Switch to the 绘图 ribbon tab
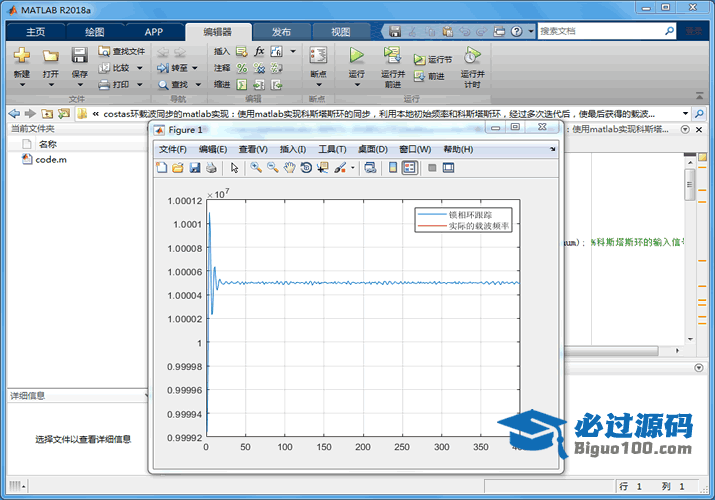The width and height of the screenshot is (715, 500). (94, 32)
